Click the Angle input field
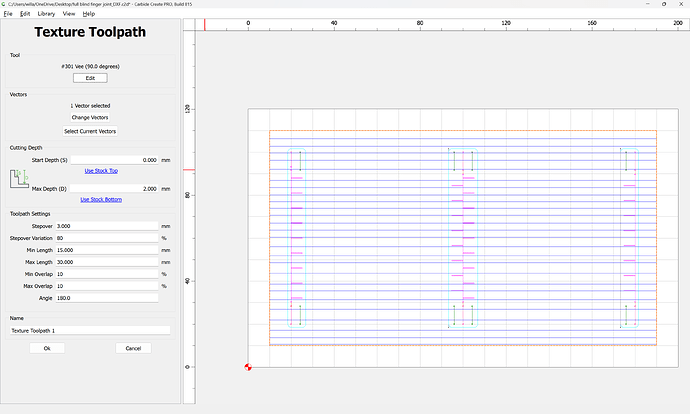The width and height of the screenshot is (690, 414). [x=106, y=298]
